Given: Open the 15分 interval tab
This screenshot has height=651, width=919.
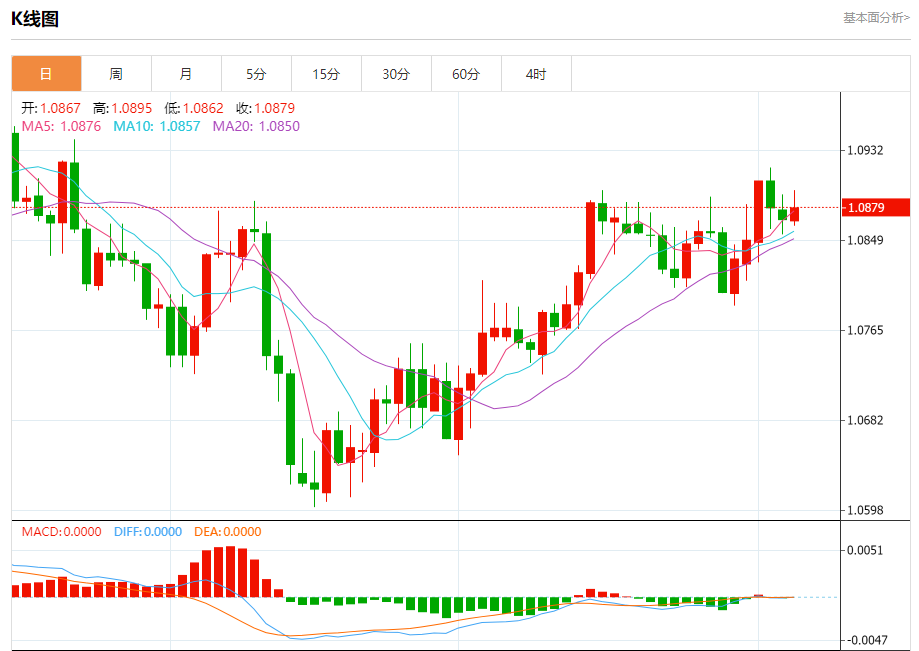Looking at the screenshot, I should (x=326, y=74).
